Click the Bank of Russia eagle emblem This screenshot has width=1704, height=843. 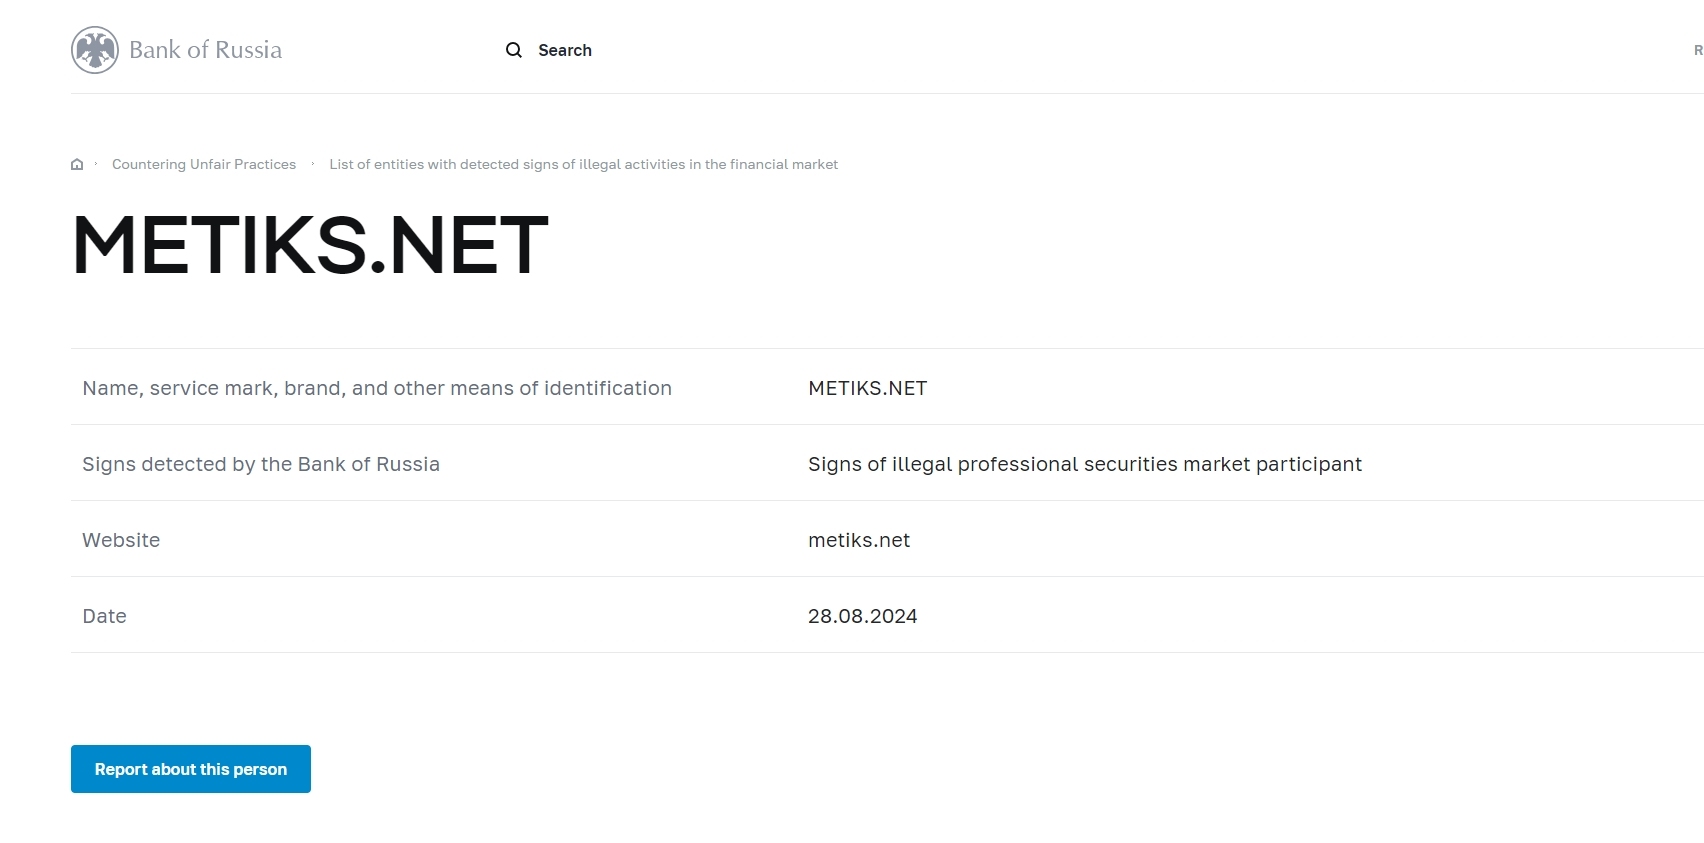coord(95,50)
